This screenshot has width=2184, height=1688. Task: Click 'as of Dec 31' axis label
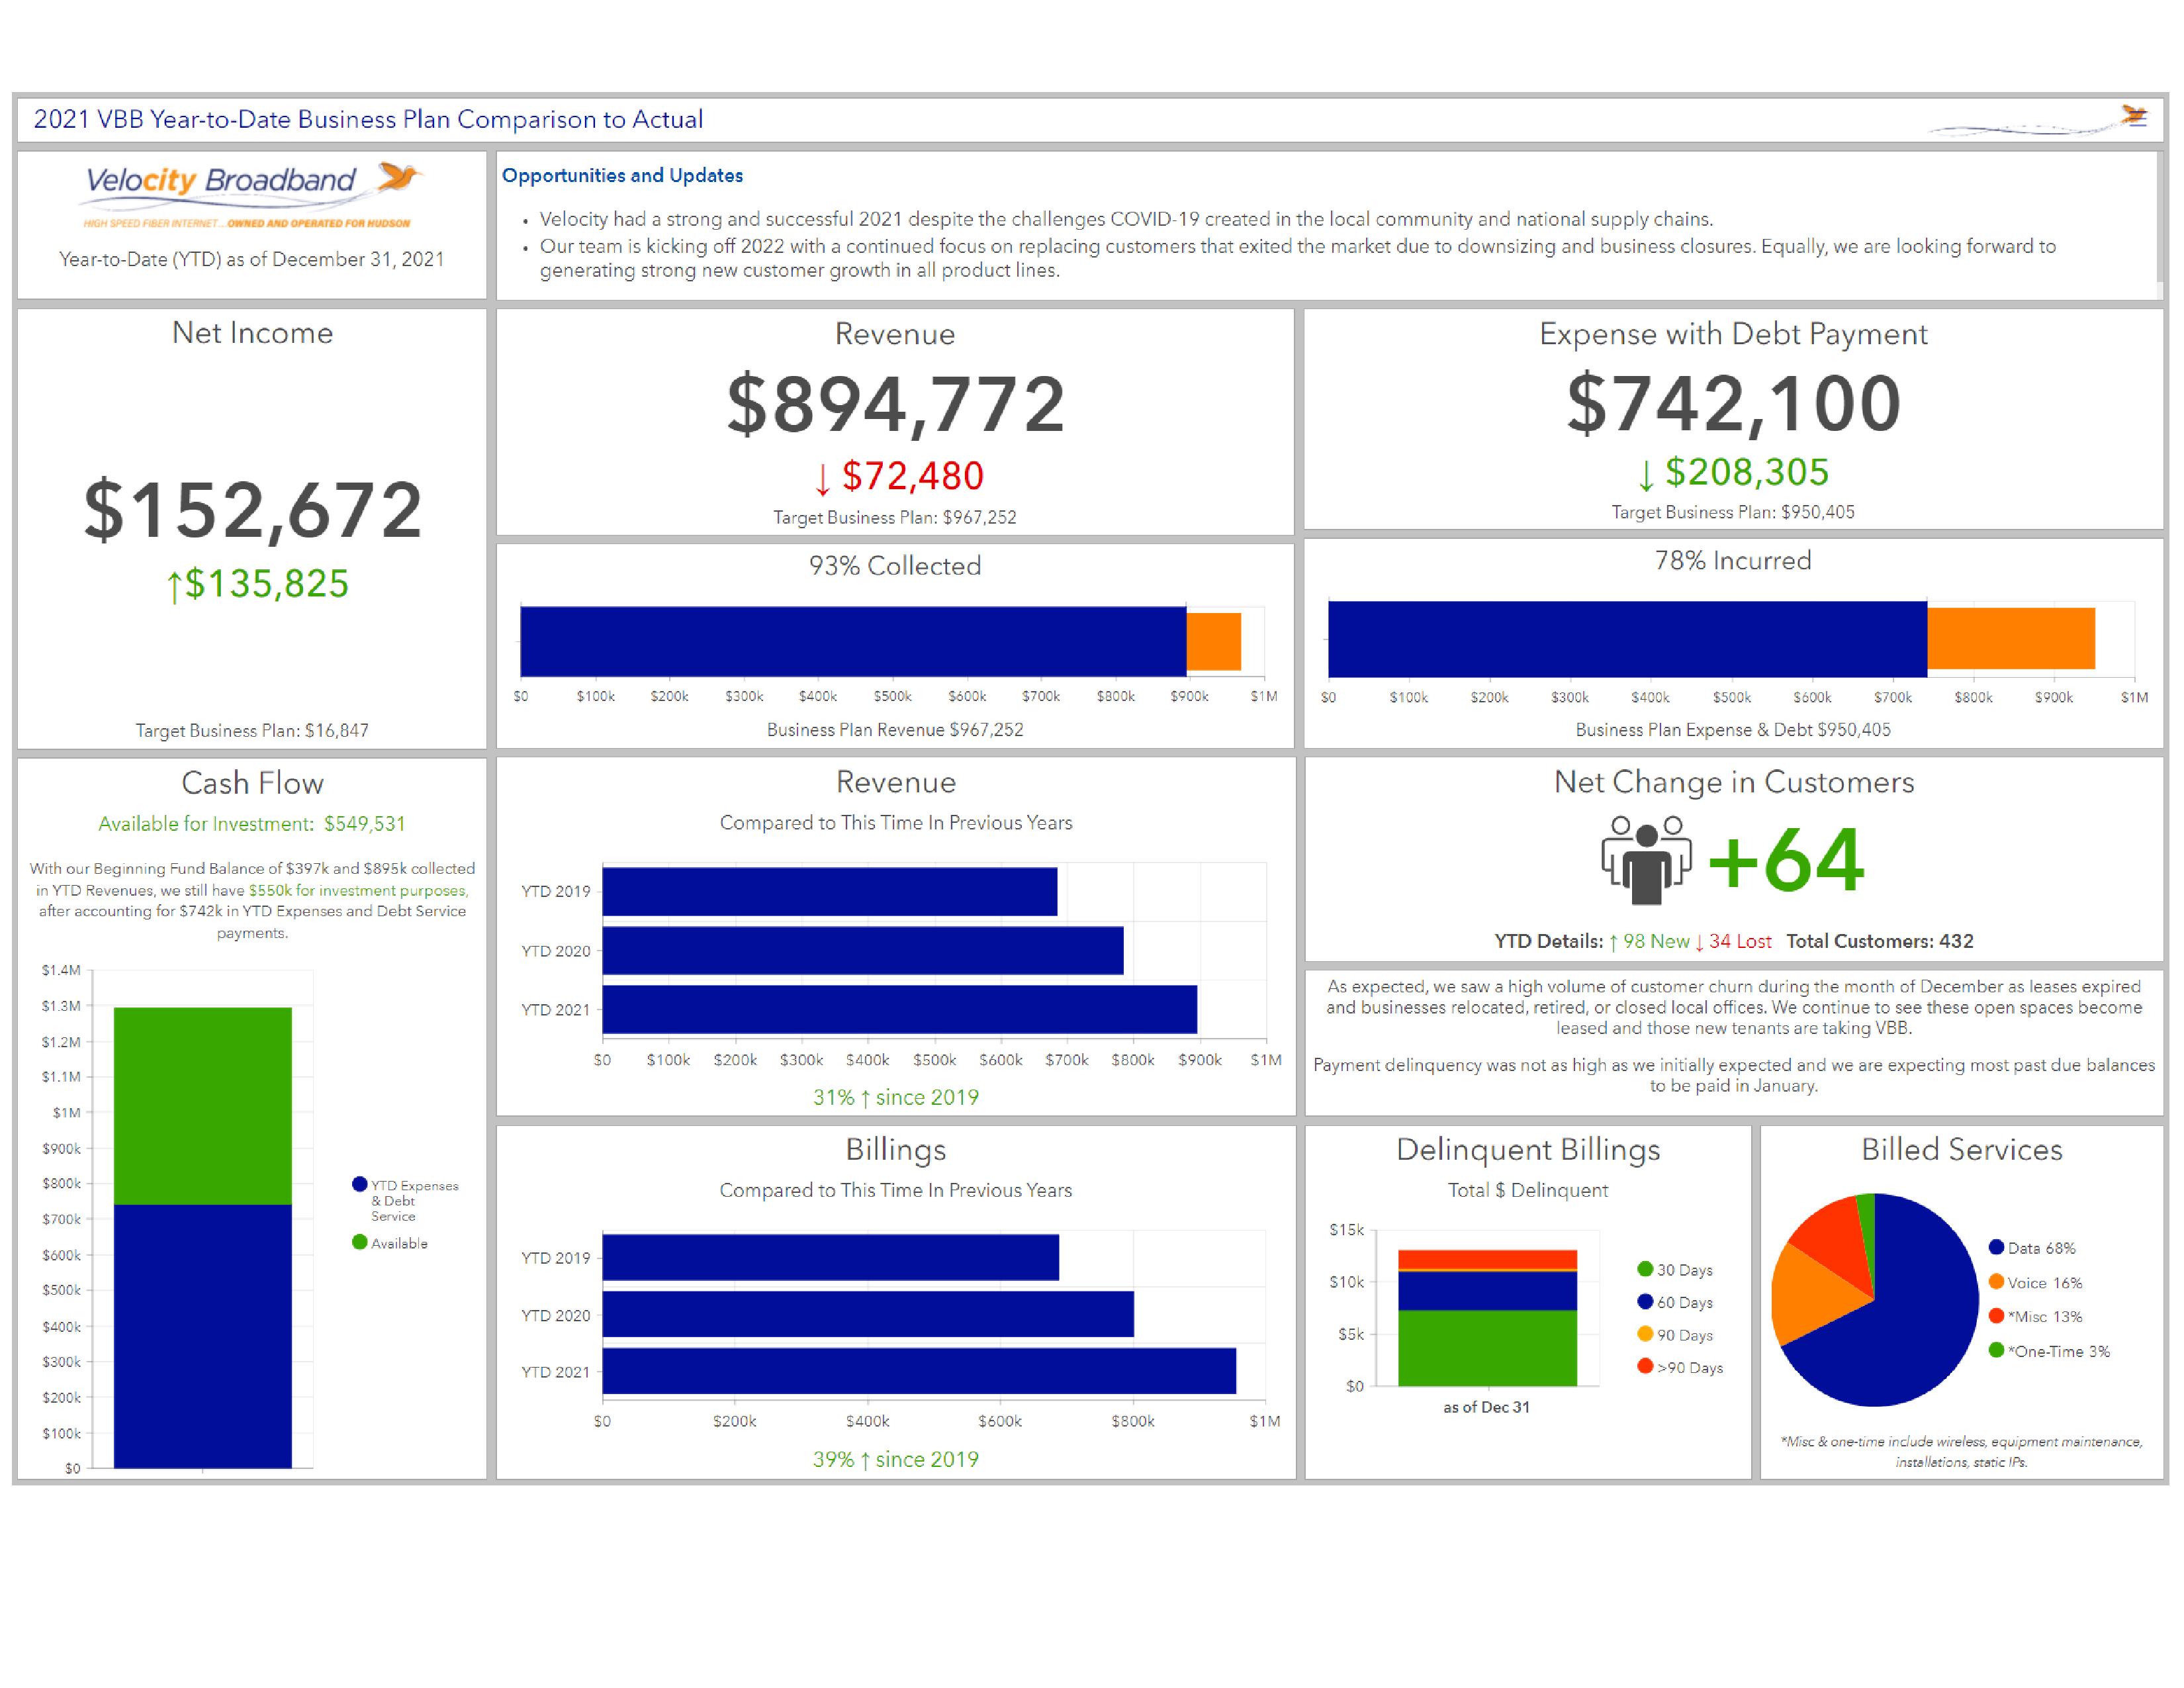pyautogui.click(x=1486, y=1407)
